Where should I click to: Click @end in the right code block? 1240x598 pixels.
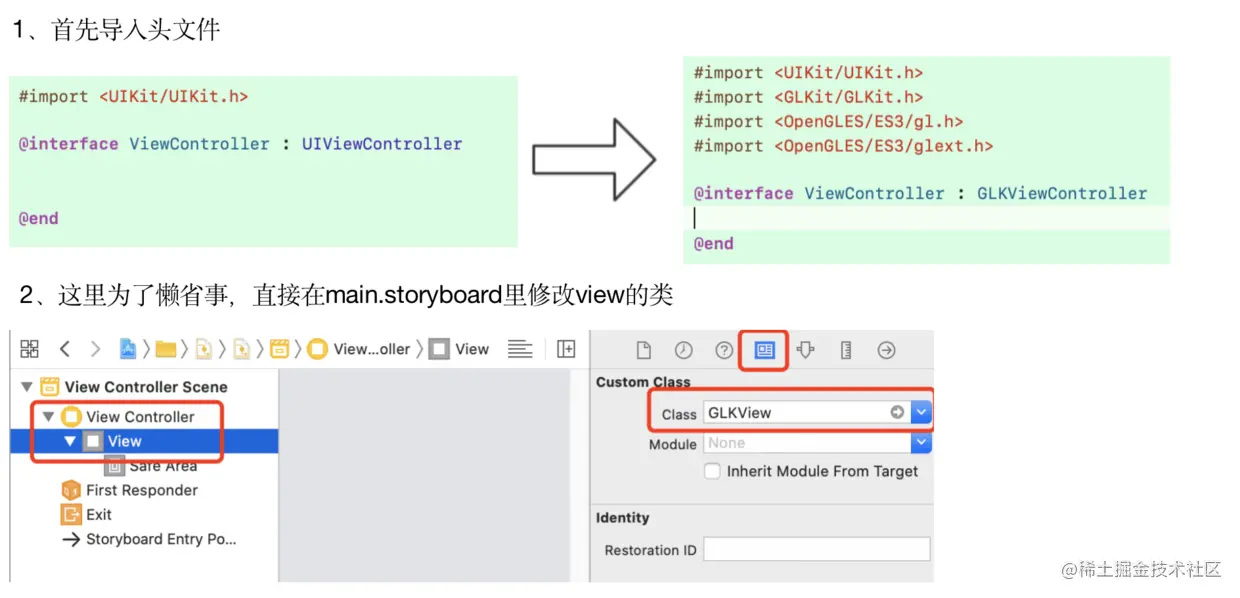pyautogui.click(x=714, y=243)
